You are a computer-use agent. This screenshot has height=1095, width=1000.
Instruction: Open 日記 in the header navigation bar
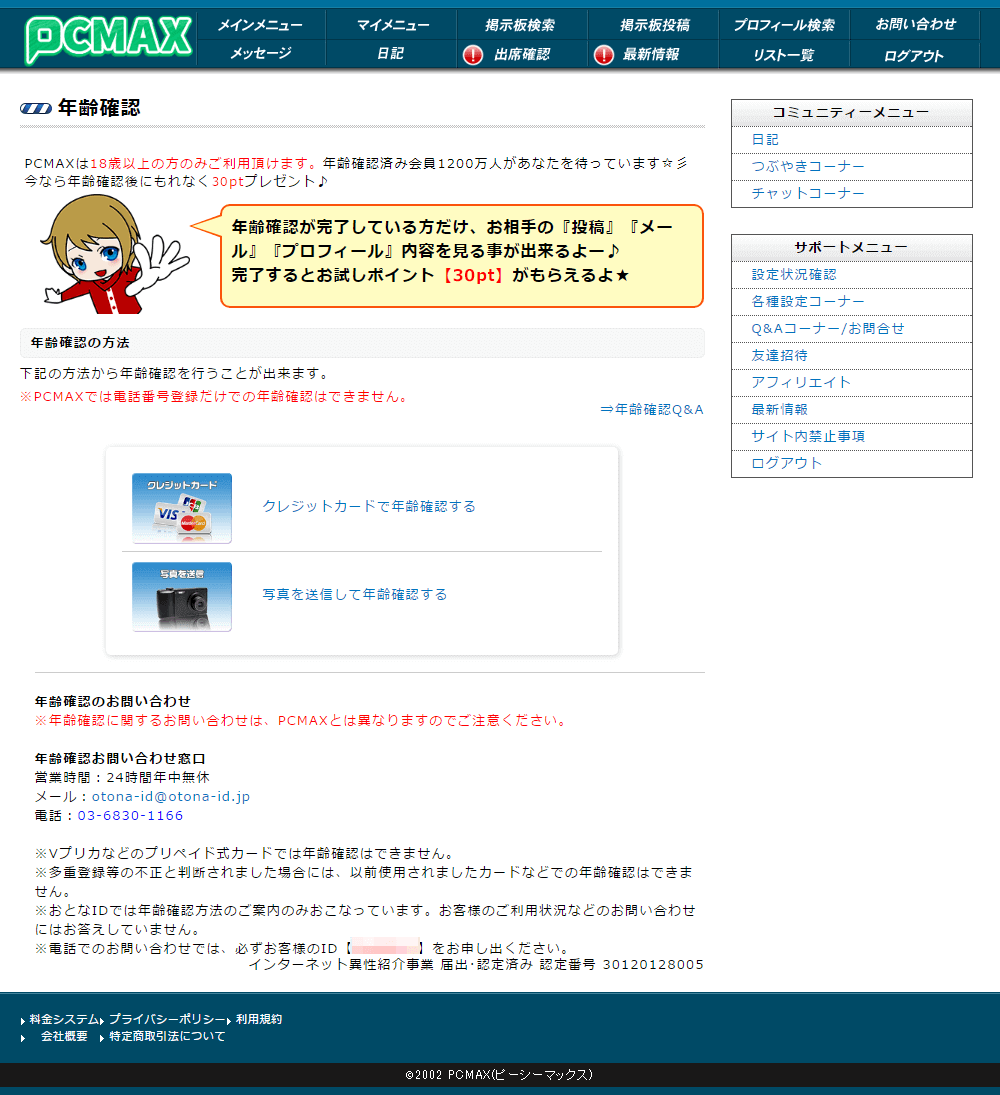[x=390, y=53]
